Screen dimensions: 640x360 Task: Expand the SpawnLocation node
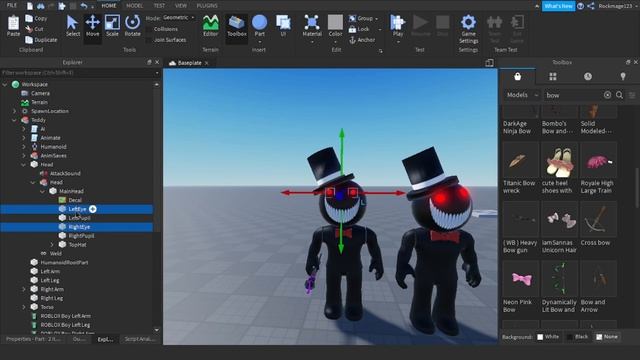pyautogui.click(x=14, y=111)
